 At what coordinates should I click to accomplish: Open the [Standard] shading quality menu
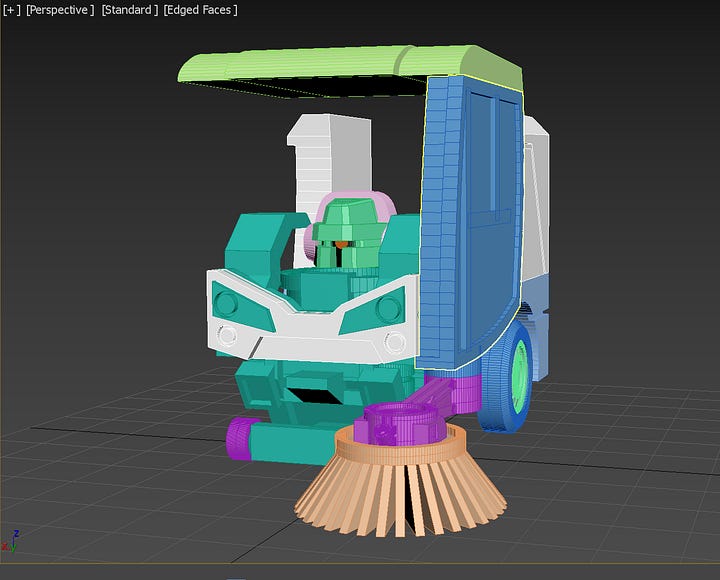click(x=129, y=10)
